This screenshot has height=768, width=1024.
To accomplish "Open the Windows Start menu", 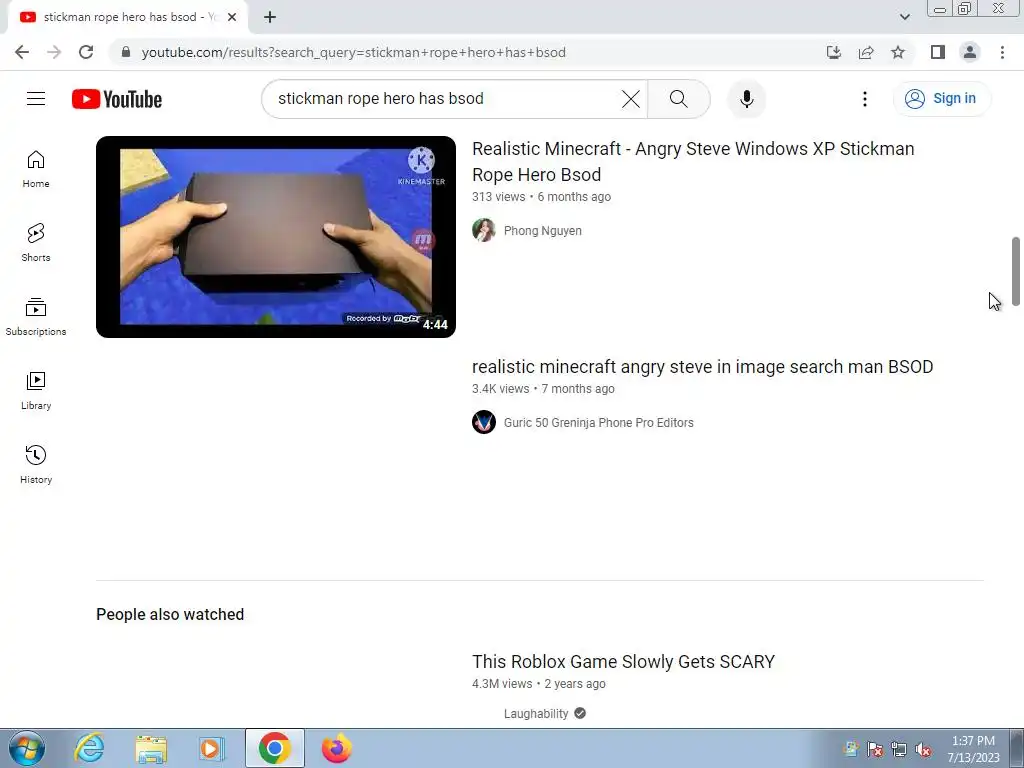I will [27, 748].
